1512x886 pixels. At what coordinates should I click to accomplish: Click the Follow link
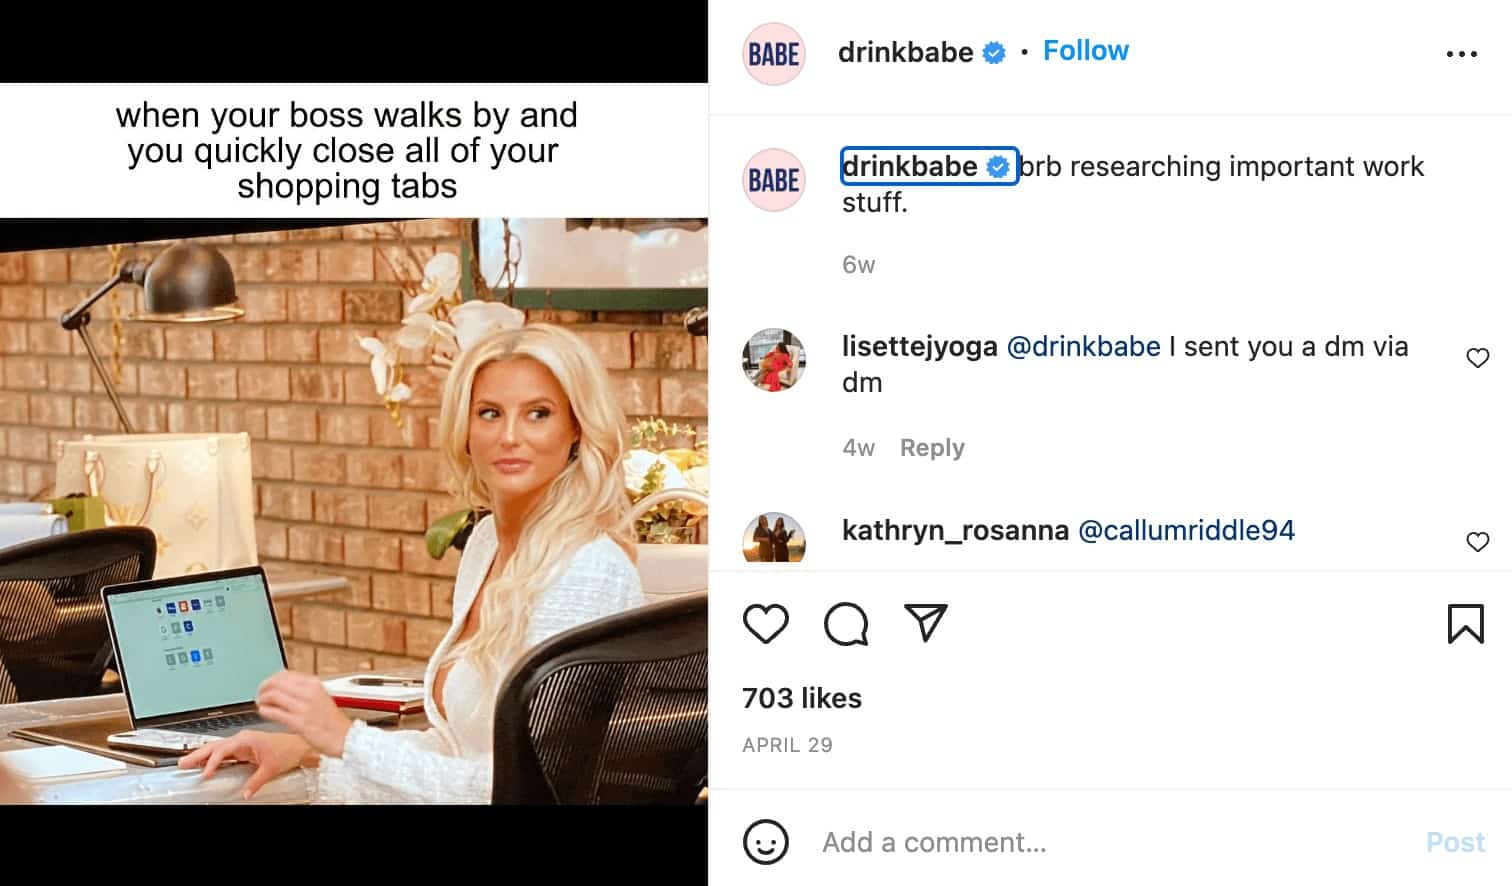tap(1085, 51)
